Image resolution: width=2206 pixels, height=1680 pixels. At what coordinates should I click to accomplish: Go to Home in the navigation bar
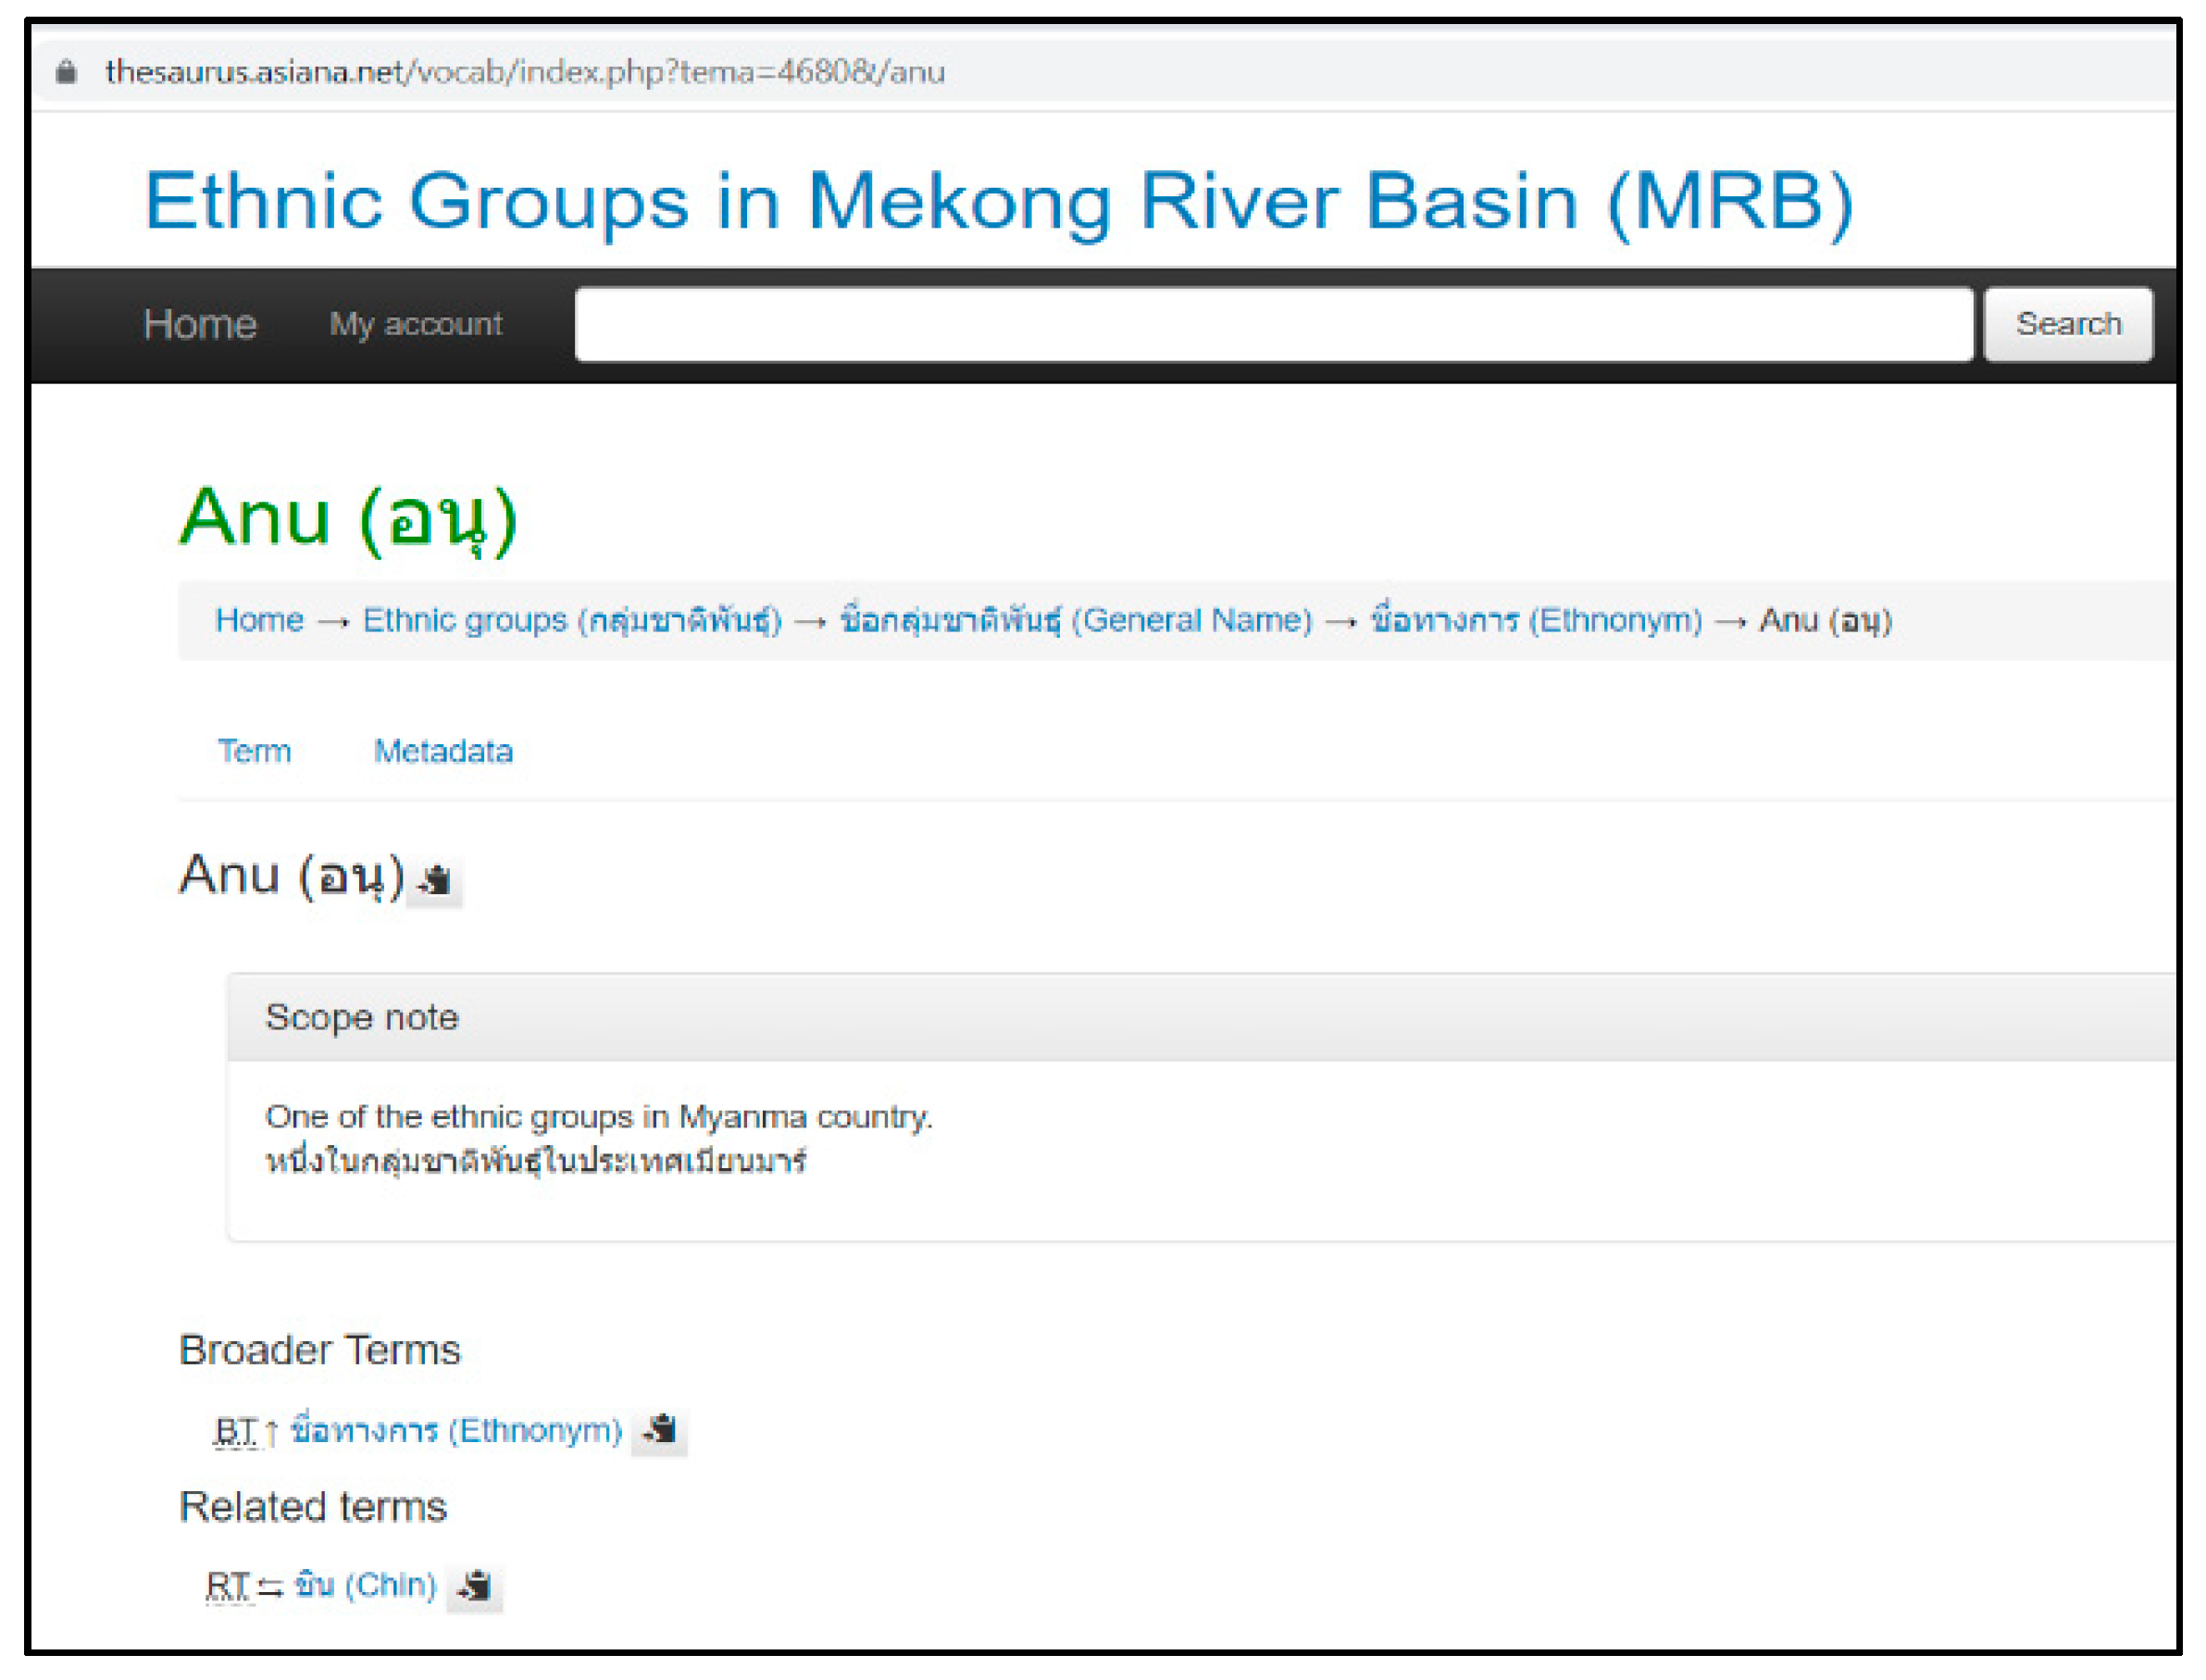click(200, 324)
